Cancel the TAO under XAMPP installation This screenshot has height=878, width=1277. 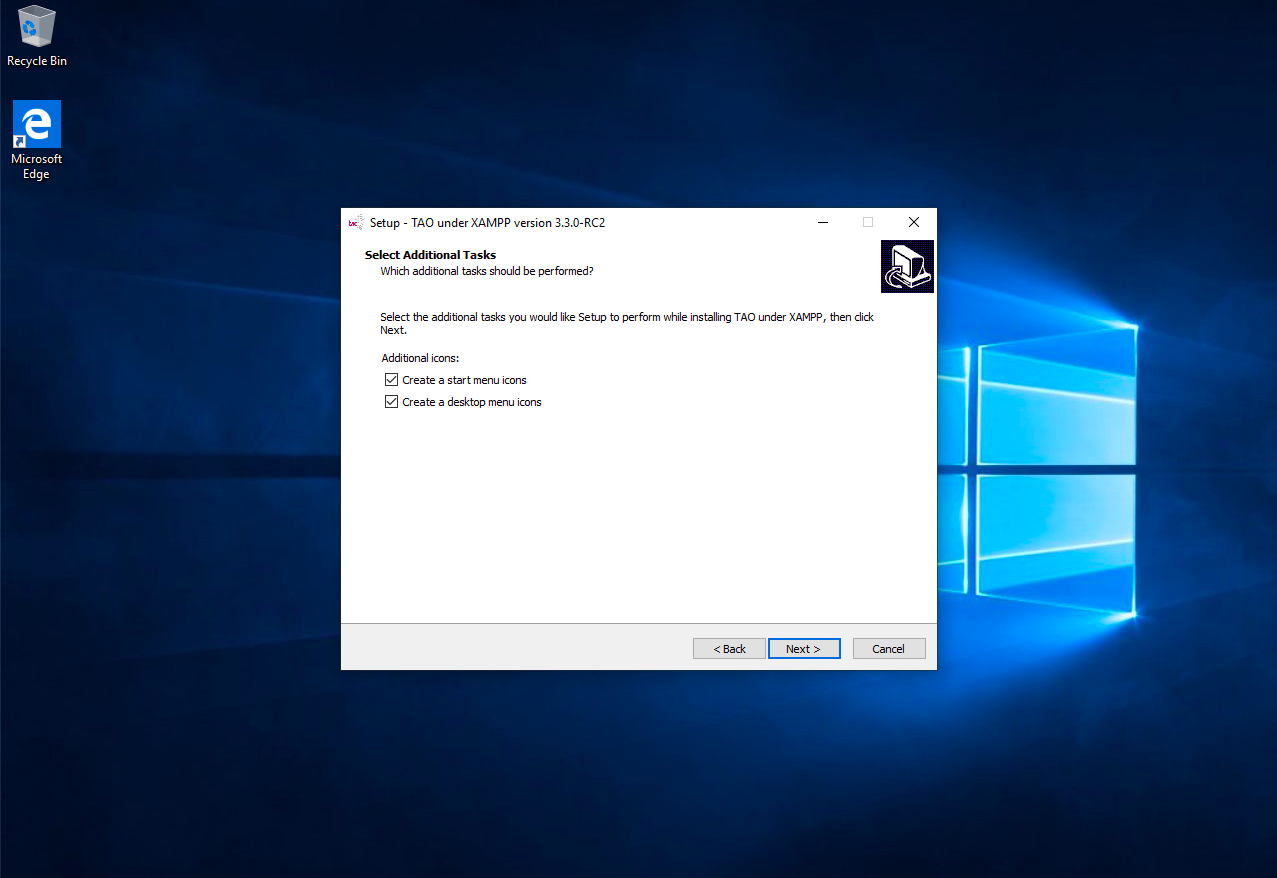[888, 648]
